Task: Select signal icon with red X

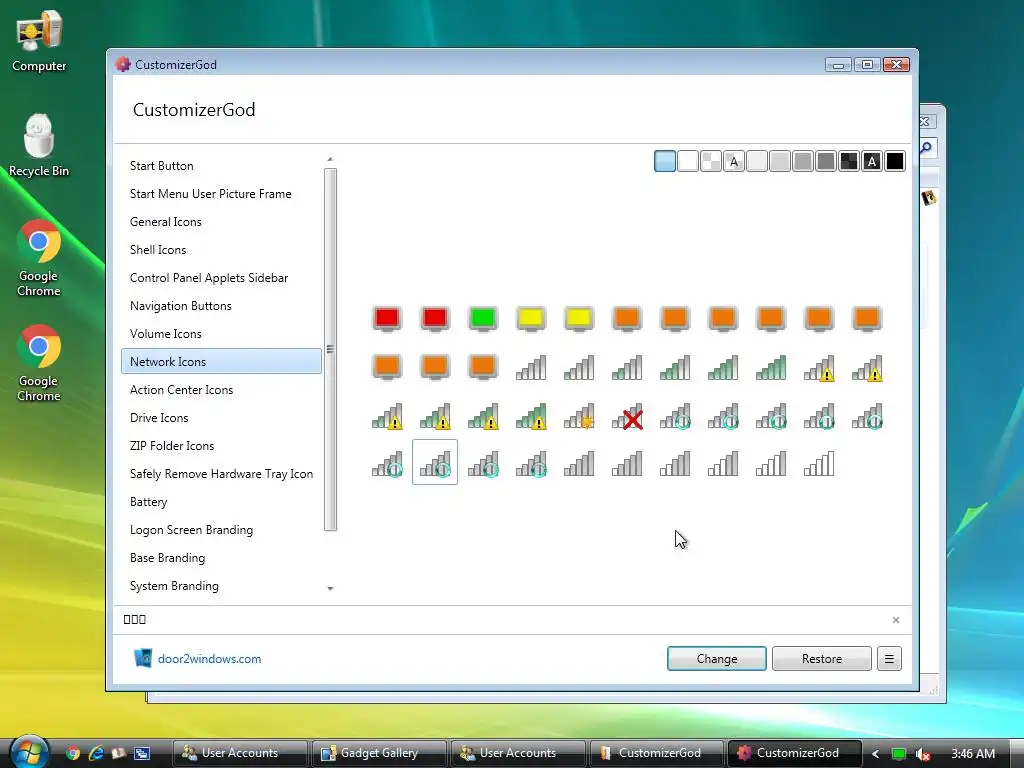Action: 627,416
